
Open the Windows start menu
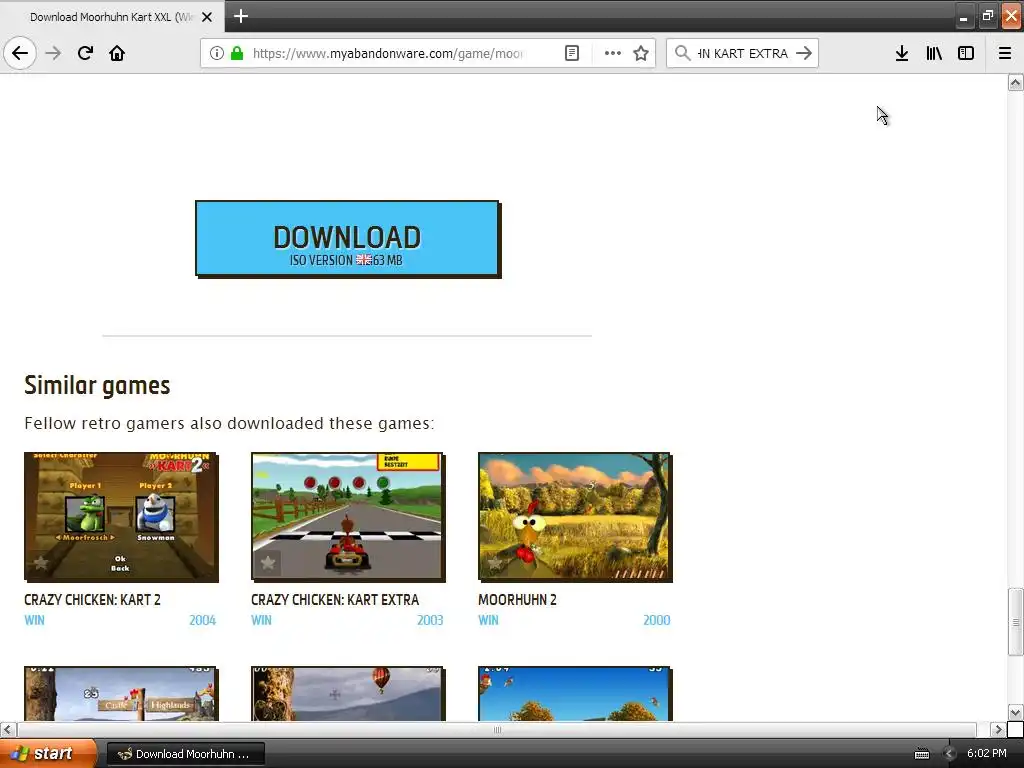point(48,753)
